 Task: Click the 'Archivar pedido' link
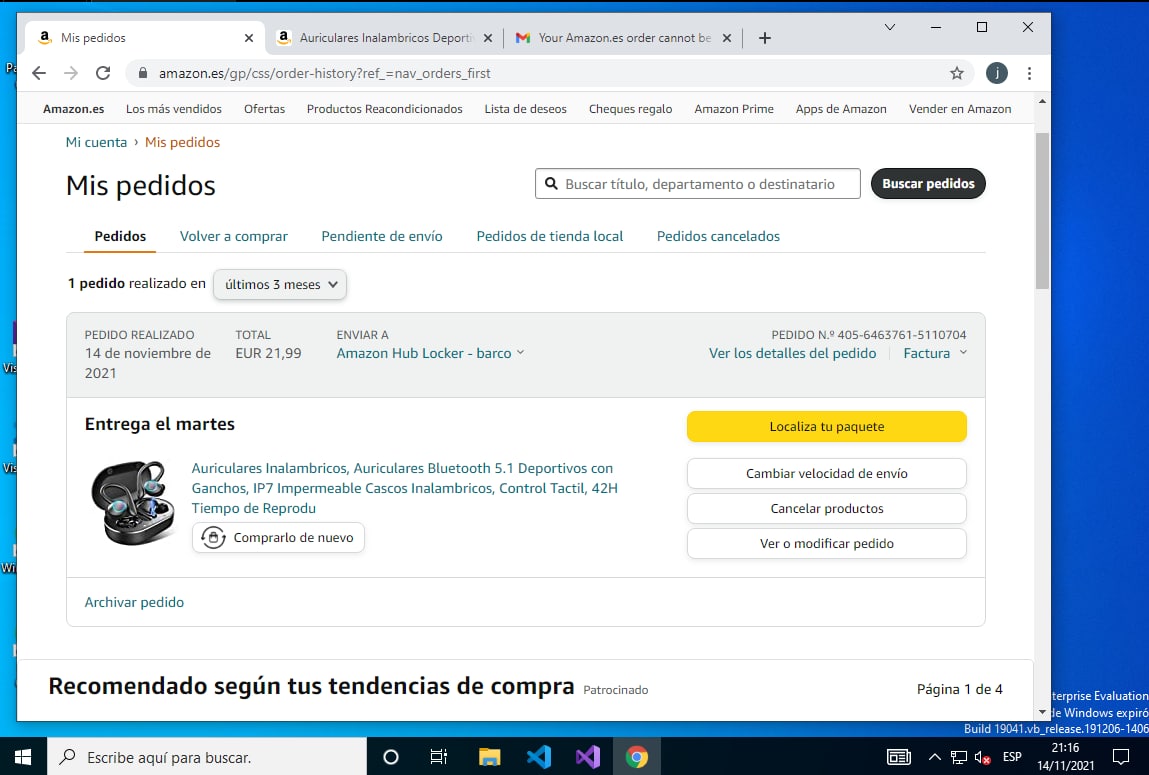134,602
